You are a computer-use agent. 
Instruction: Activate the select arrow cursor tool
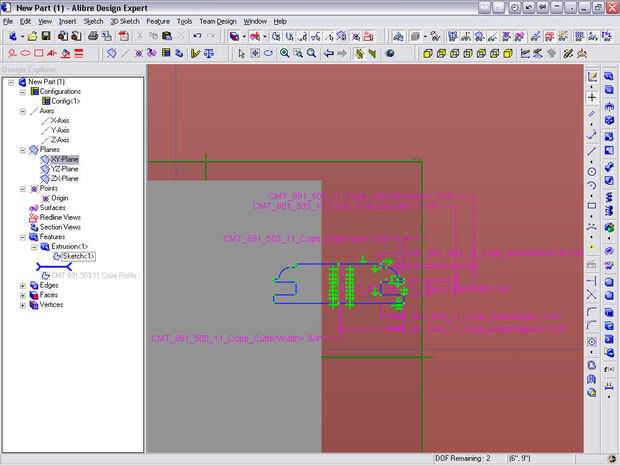(241, 53)
